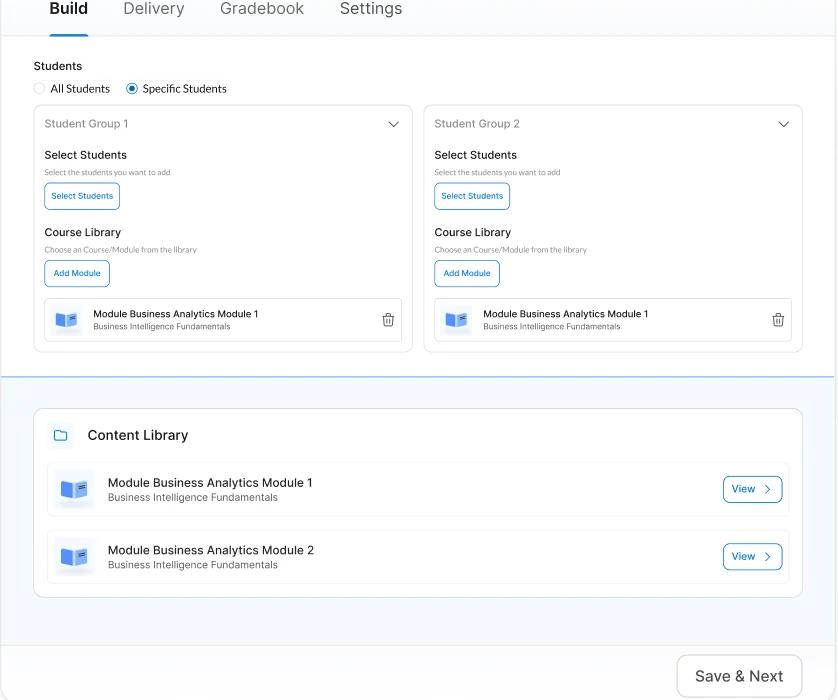Click book icon in Student Group 2 module
838x700 pixels.
tap(456, 320)
